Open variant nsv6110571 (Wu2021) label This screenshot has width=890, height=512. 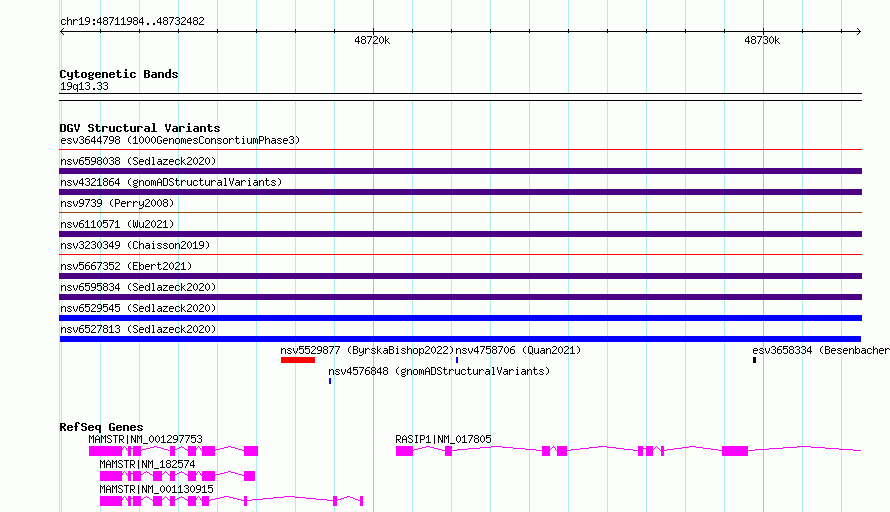point(117,224)
